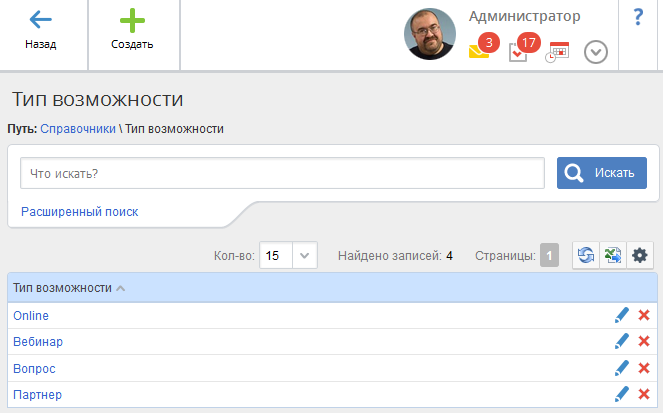
Task: Open the Online record
Action: point(31,316)
